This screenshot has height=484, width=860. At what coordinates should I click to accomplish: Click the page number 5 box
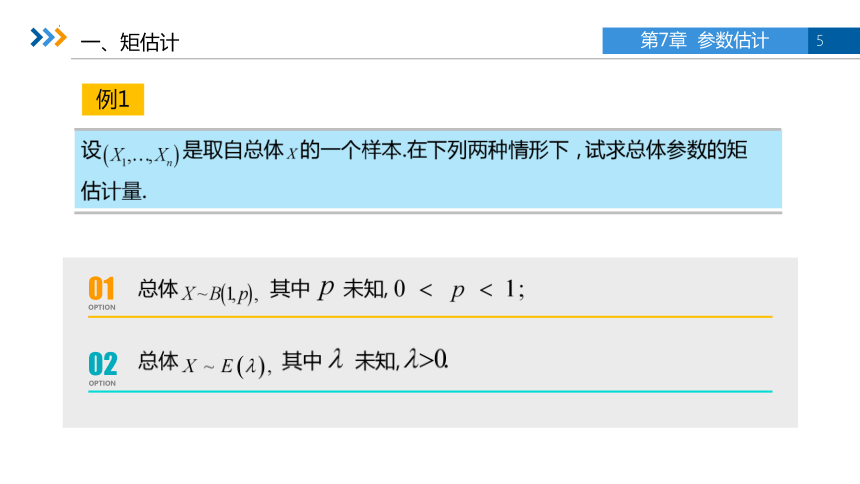pos(834,41)
